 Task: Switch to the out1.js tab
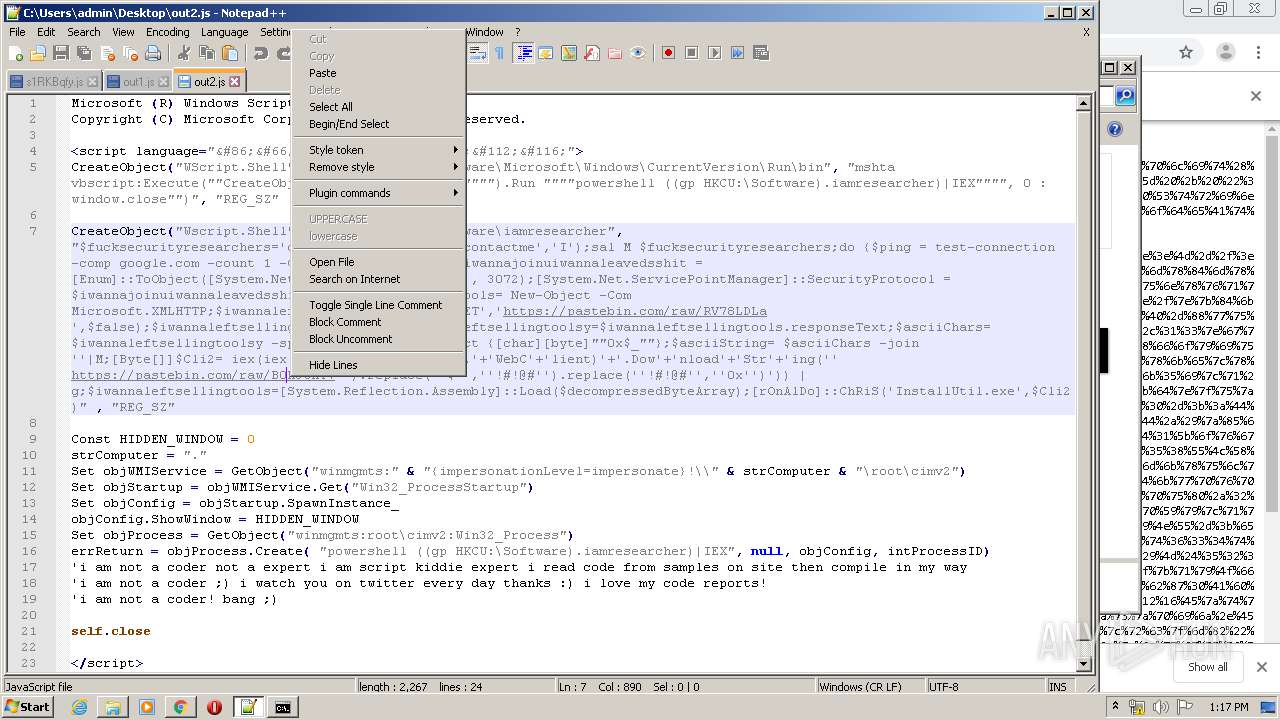(x=138, y=82)
